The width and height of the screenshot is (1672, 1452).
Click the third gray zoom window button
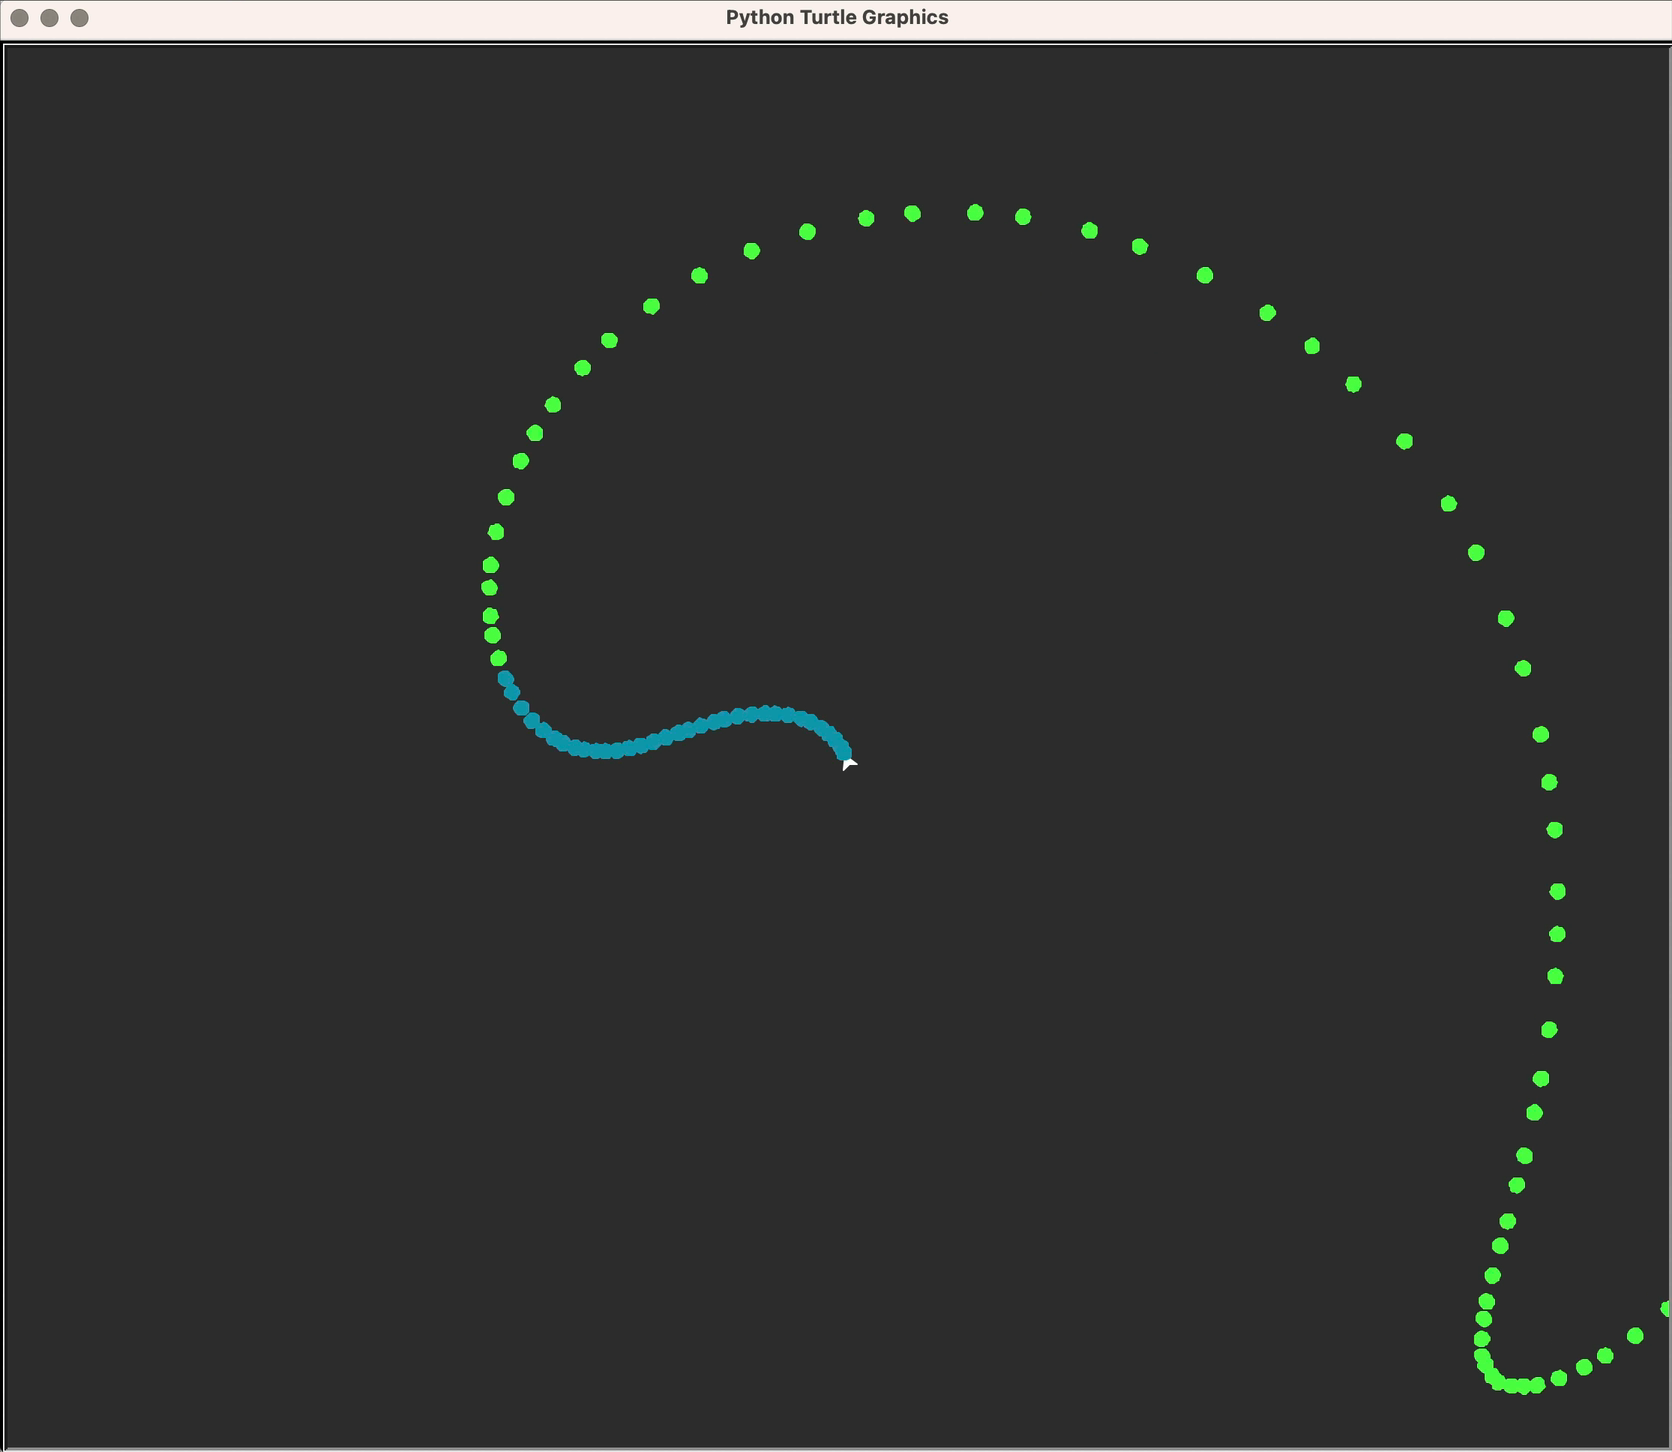pos(80,18)
